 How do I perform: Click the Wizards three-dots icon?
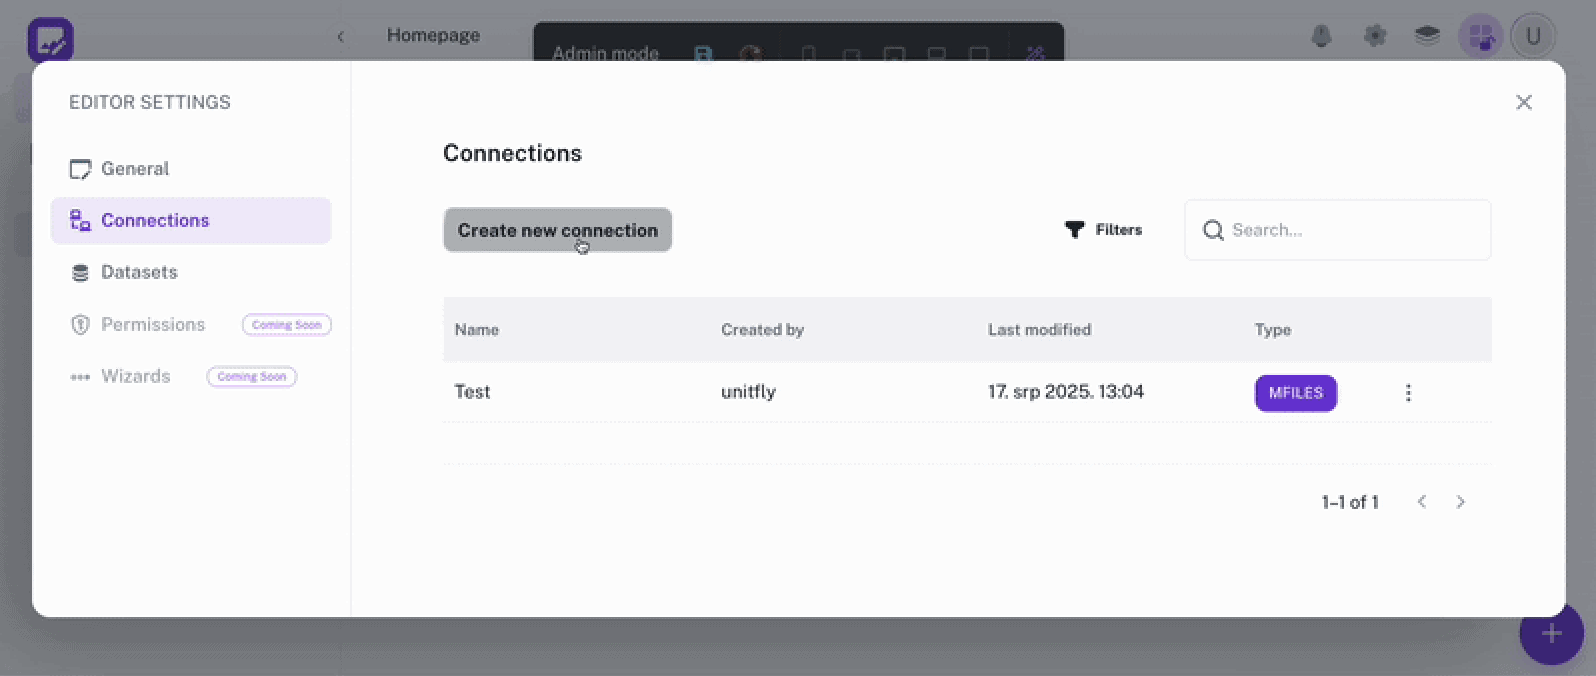80,377
